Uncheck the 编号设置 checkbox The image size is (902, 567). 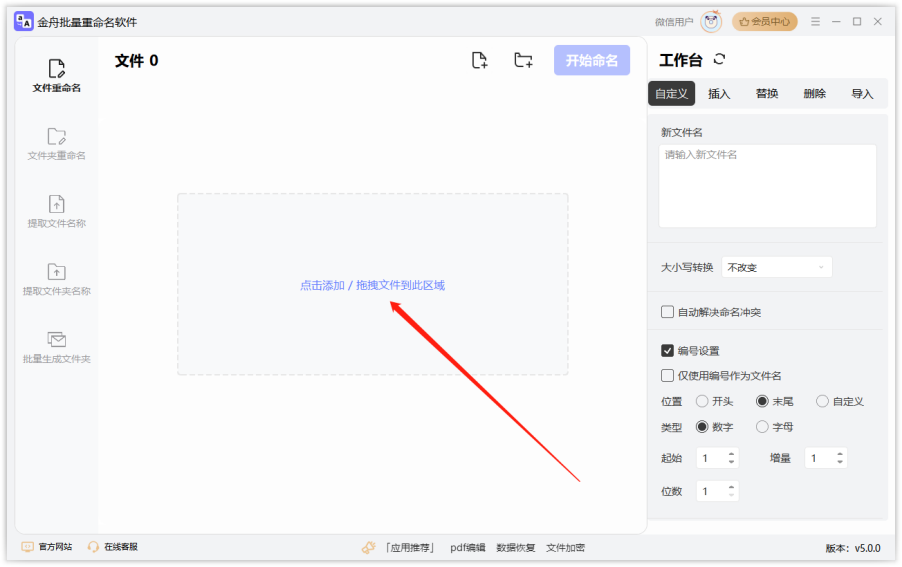pos(667,351)
